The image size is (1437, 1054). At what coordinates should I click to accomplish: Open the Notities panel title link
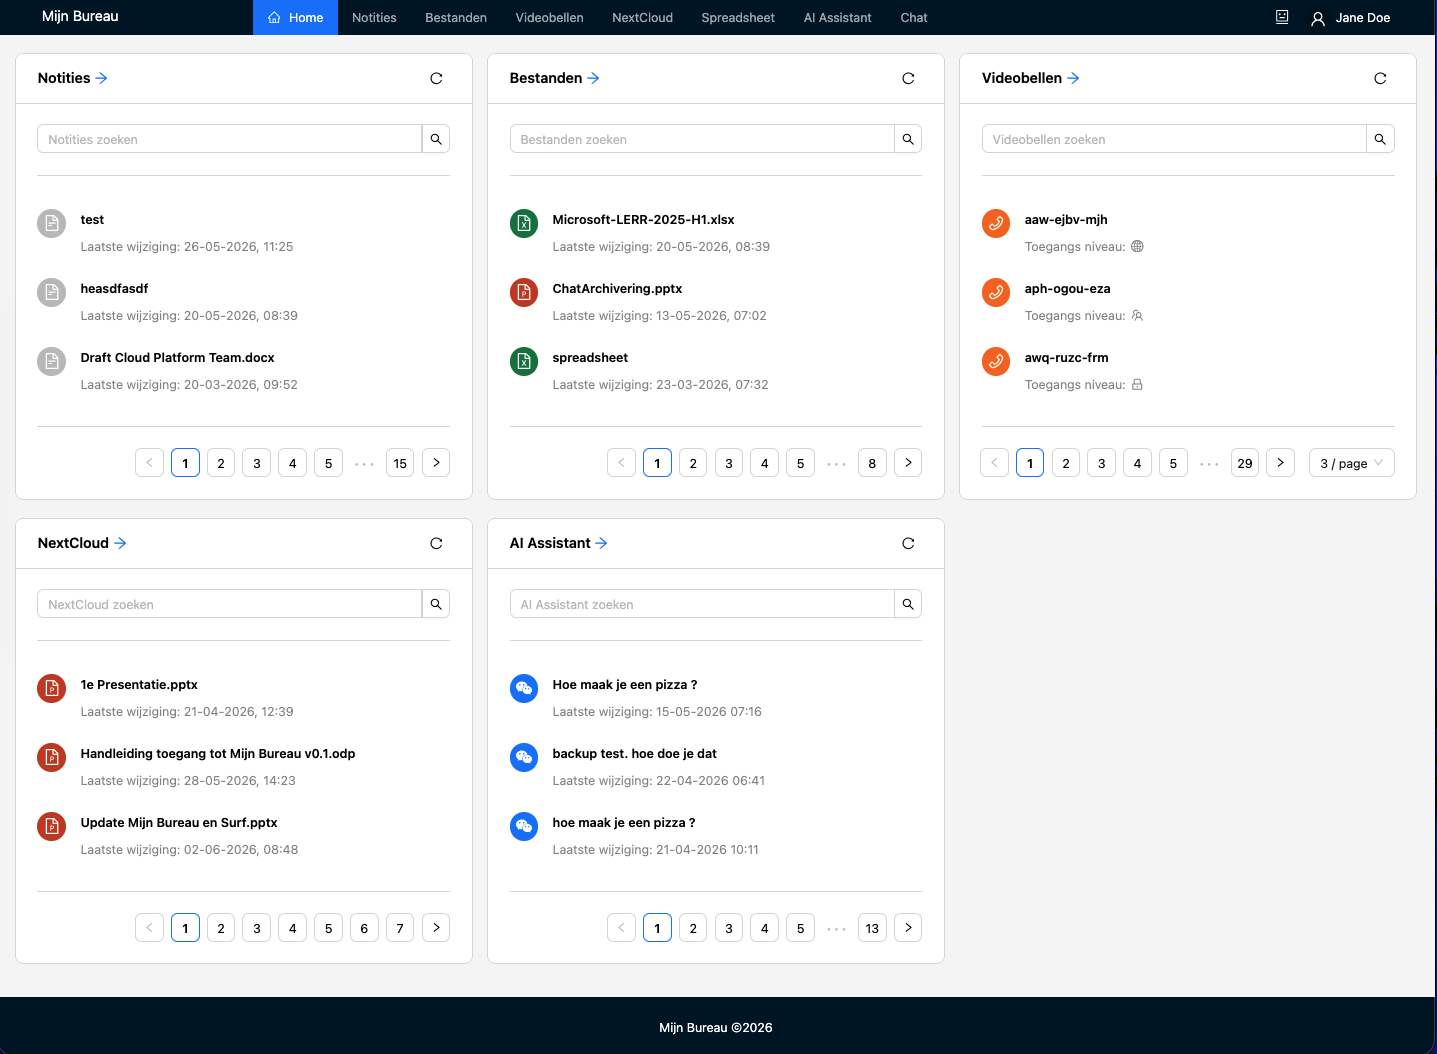point(72,78)
